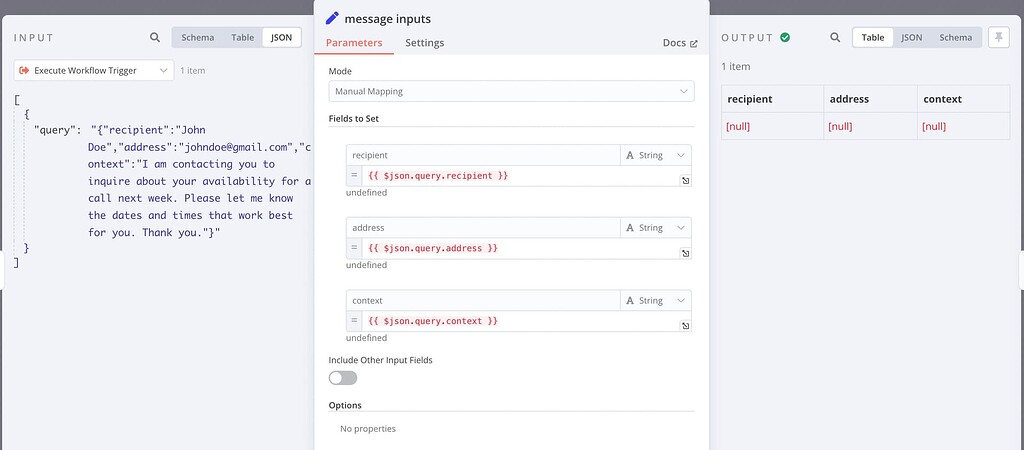Click the pencil icon beside message inputs
This screenshot has height=450, width=1024.
332,18
